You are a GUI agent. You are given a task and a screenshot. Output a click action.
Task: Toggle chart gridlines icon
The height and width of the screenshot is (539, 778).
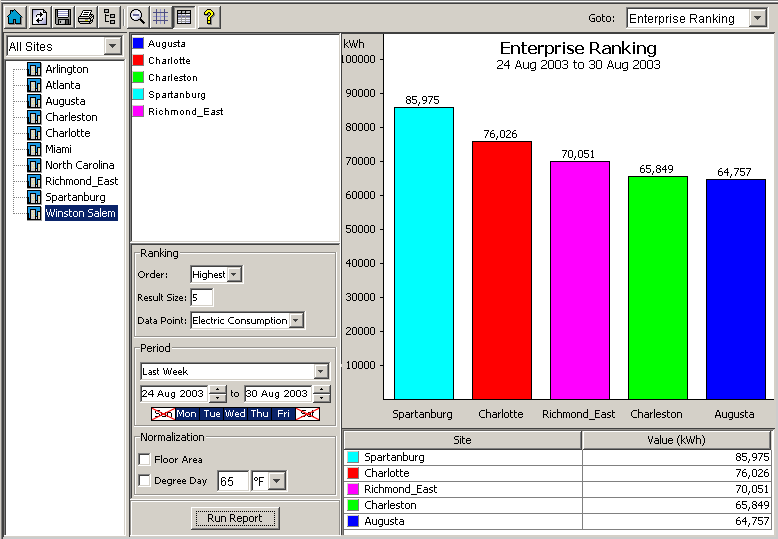(x=161, y=17)
